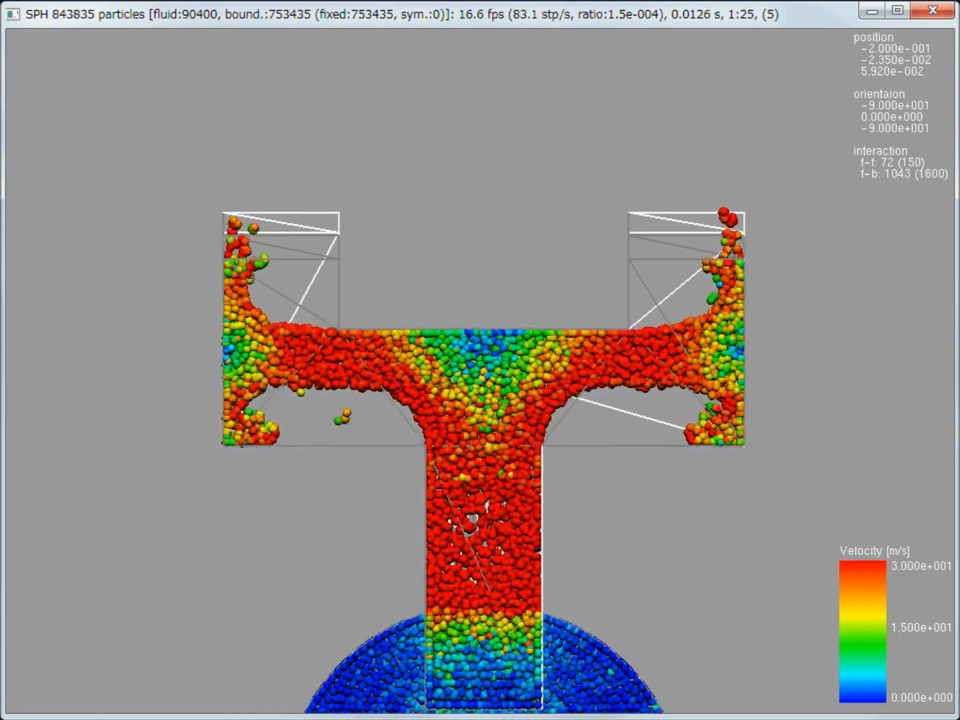Viewport: 960px width, 720px height.
Task: Select position value -2.000e-001
Action: [x=895, y=48]
